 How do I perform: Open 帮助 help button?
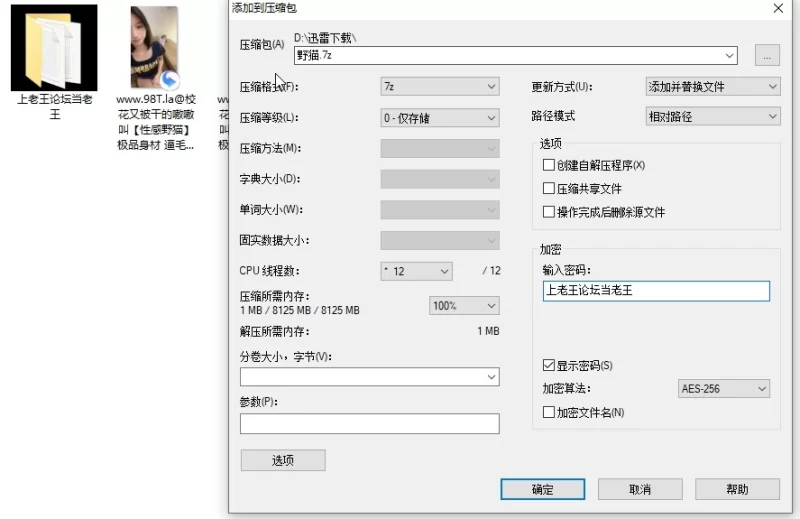click(737, 489)
